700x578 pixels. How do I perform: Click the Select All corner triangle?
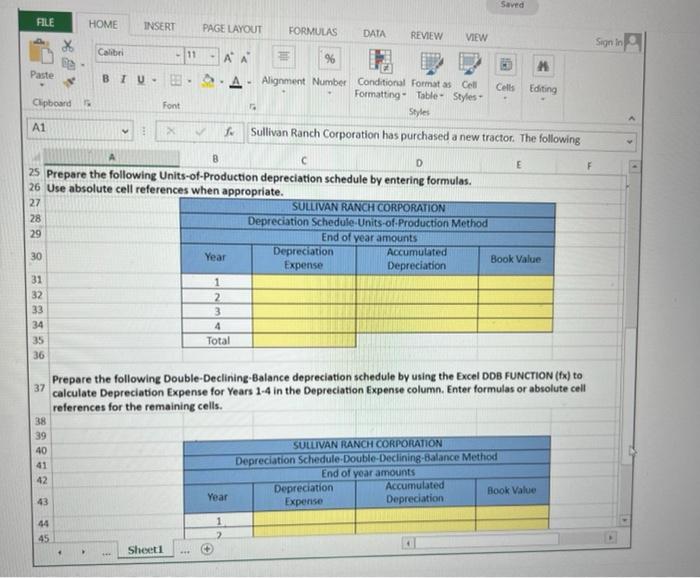(x=36, y=157)
